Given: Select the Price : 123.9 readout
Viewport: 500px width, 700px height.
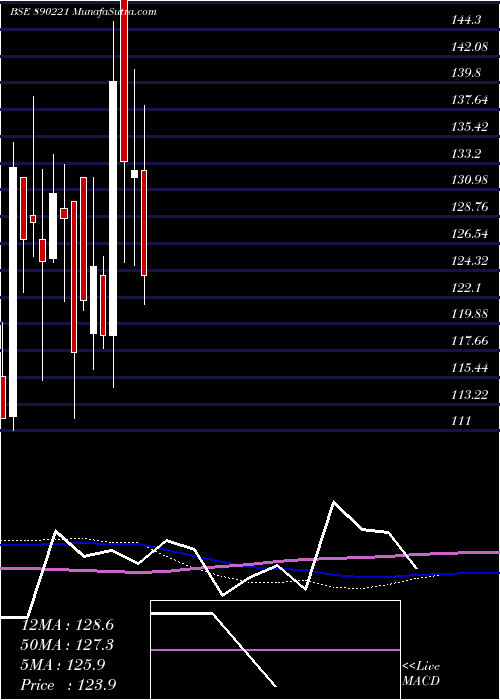Looking at the screenshot, I should pos(69,685).
